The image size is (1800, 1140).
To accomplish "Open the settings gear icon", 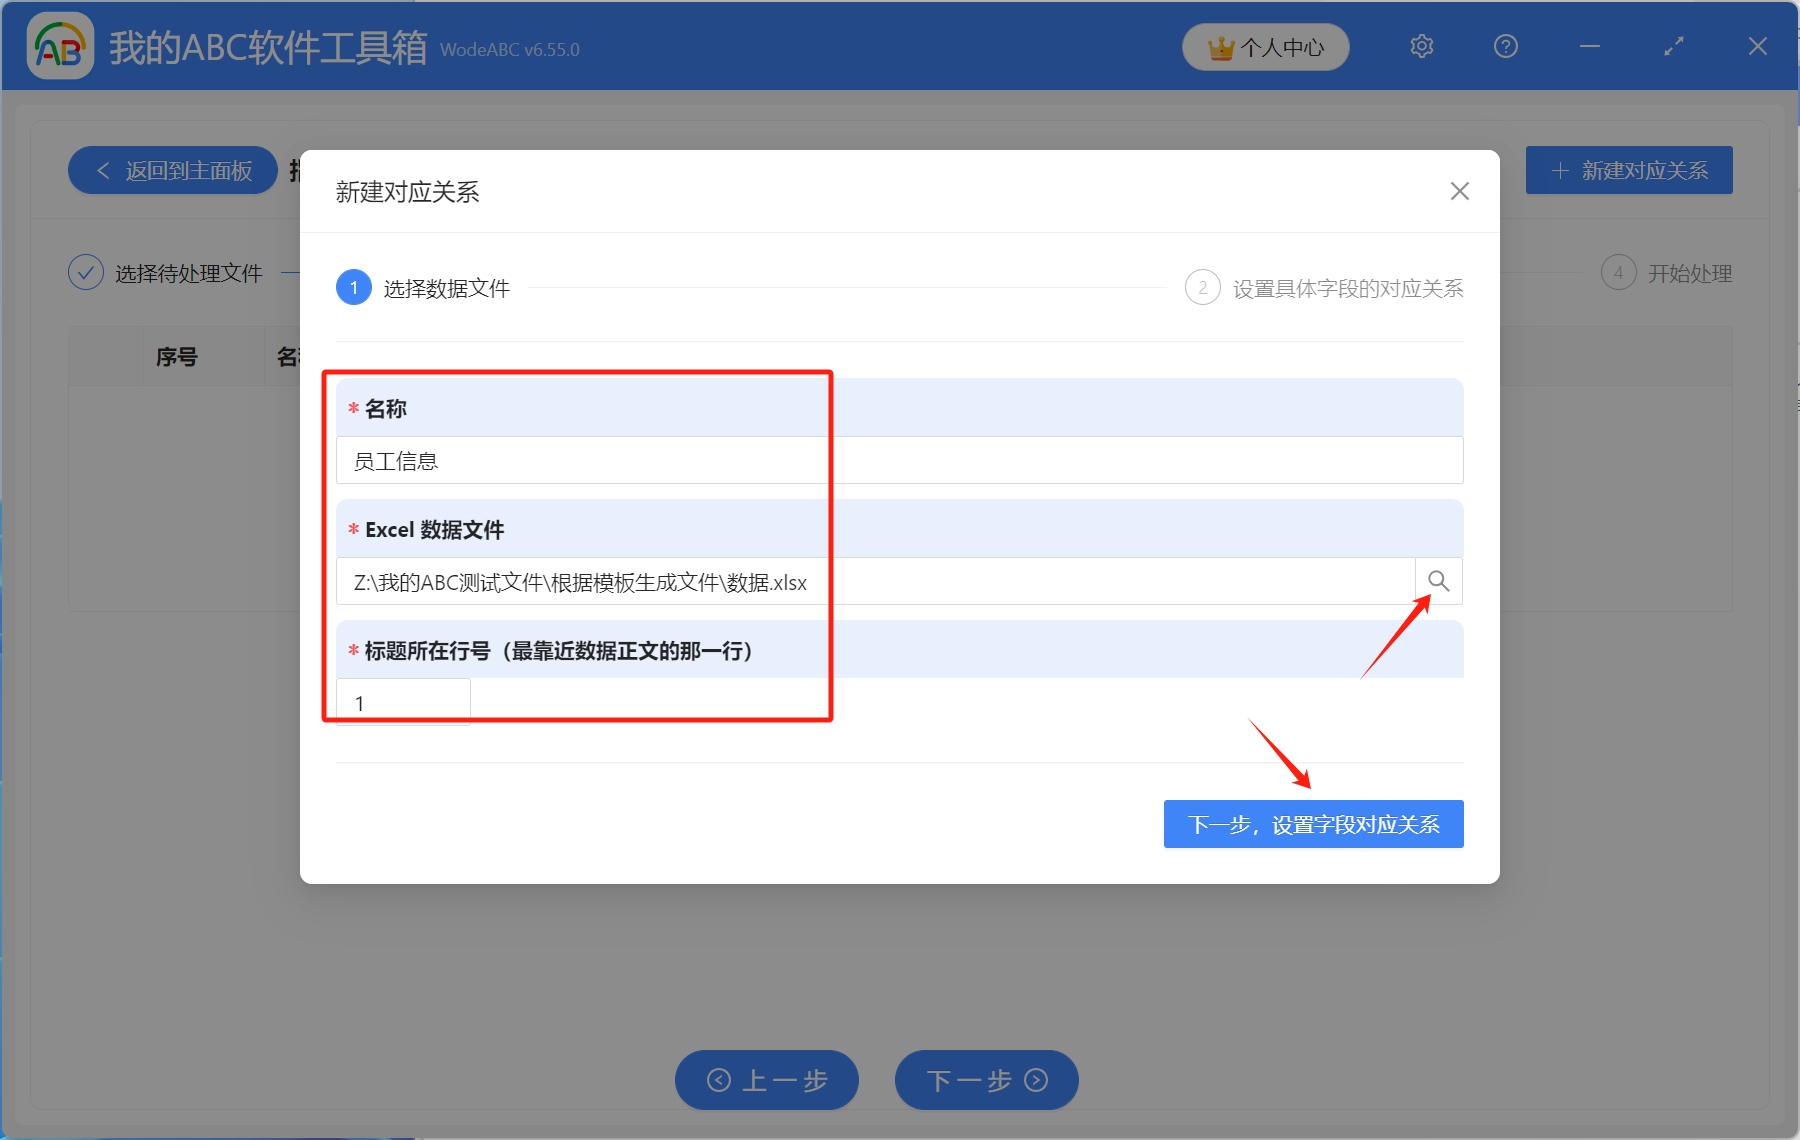I will tap(1421, 46).
